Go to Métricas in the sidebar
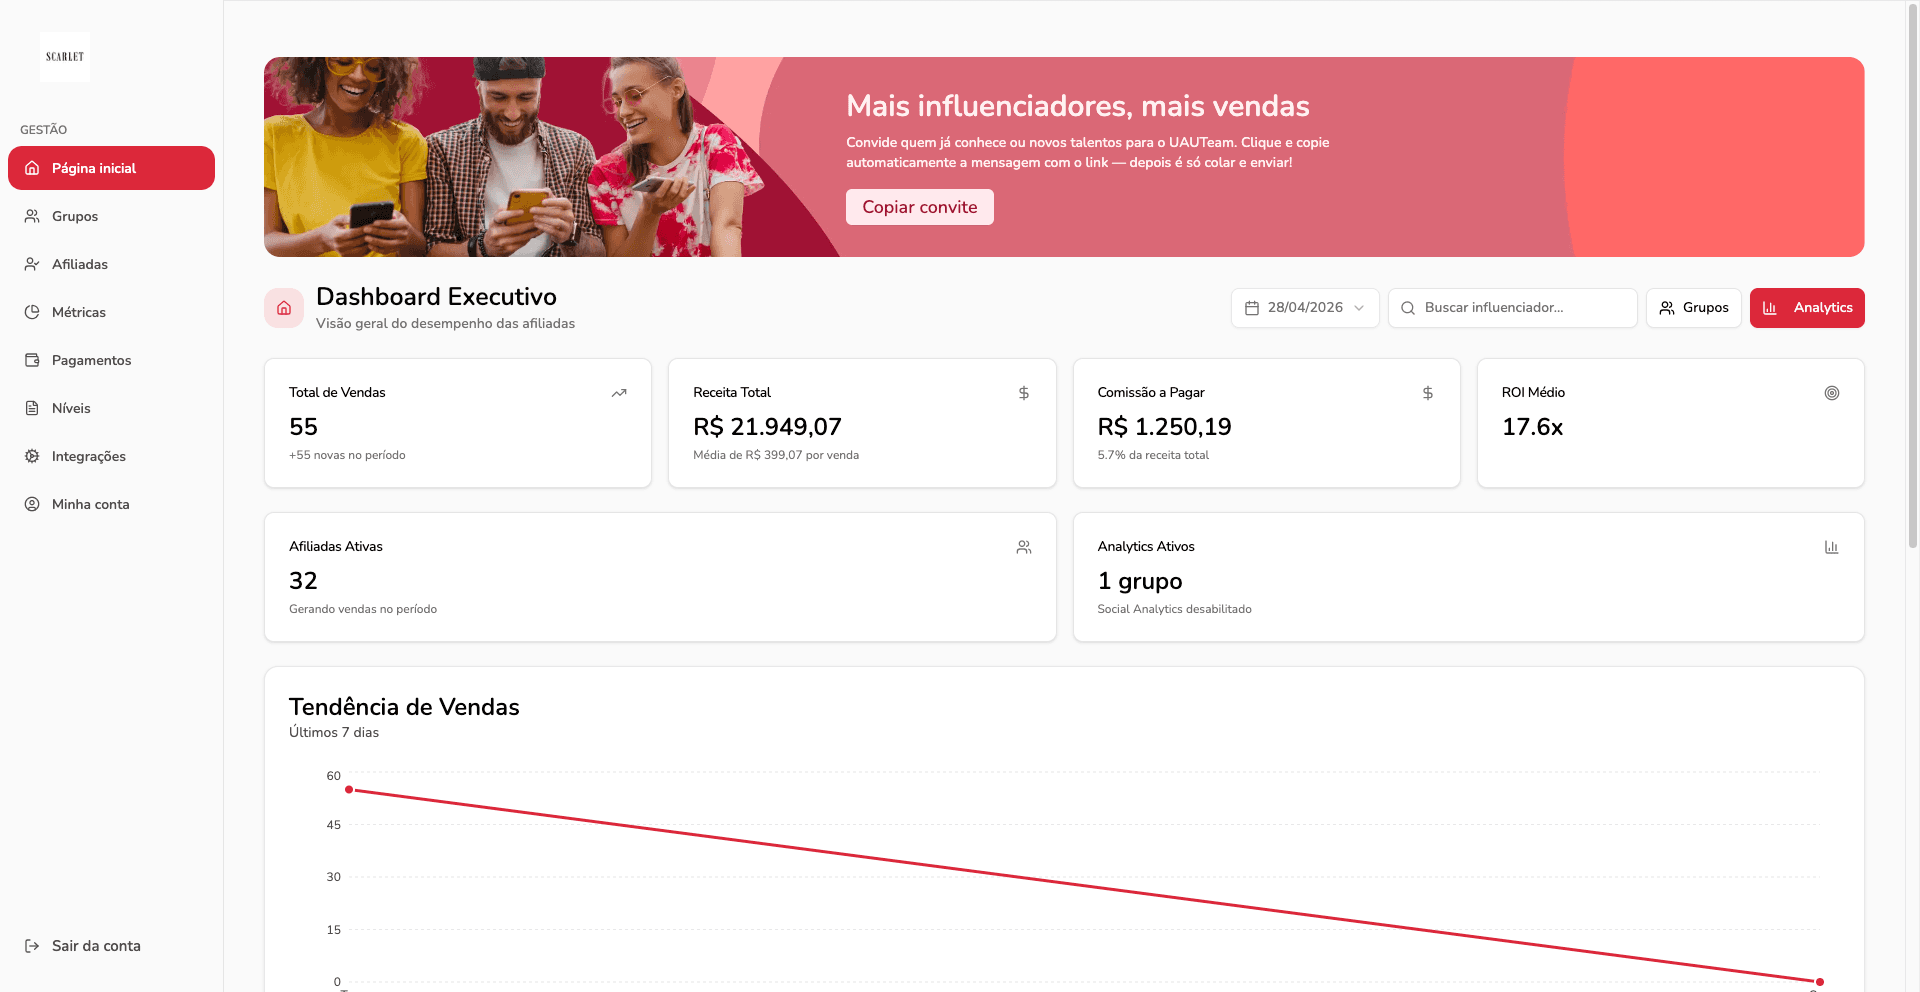1920x992 pixels. pos(78,312)
